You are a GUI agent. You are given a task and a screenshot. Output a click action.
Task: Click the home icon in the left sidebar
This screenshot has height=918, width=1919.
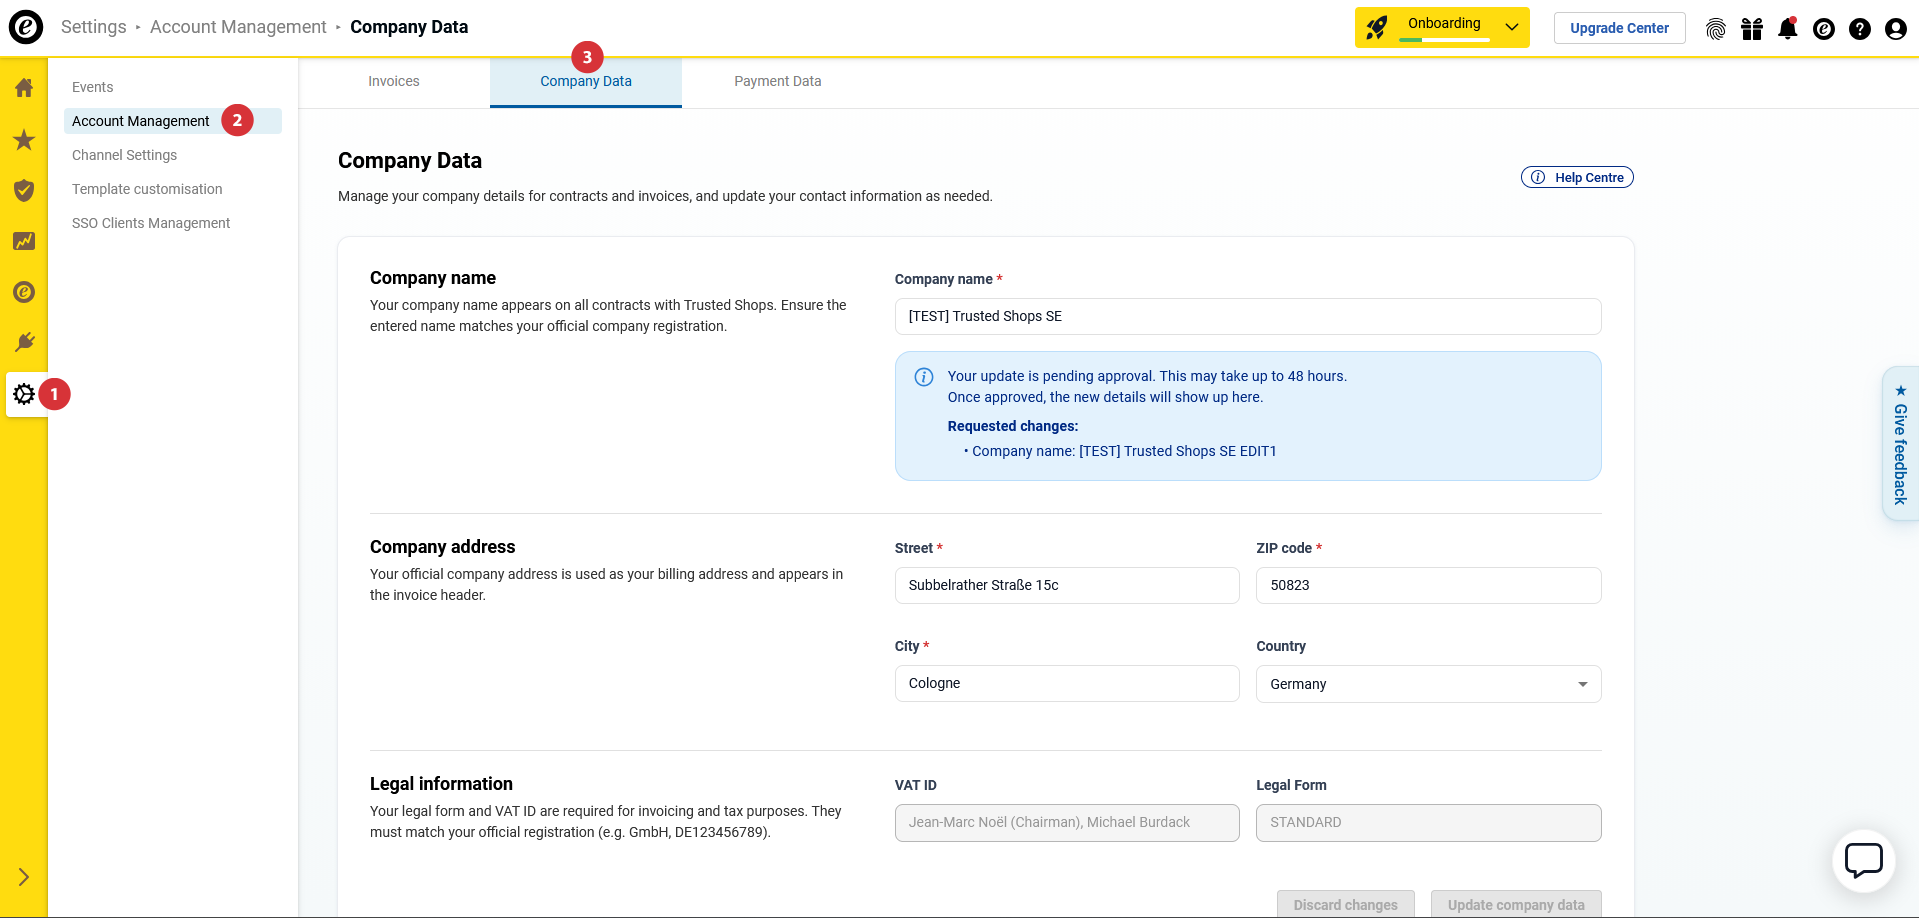[x=24, y=88]
